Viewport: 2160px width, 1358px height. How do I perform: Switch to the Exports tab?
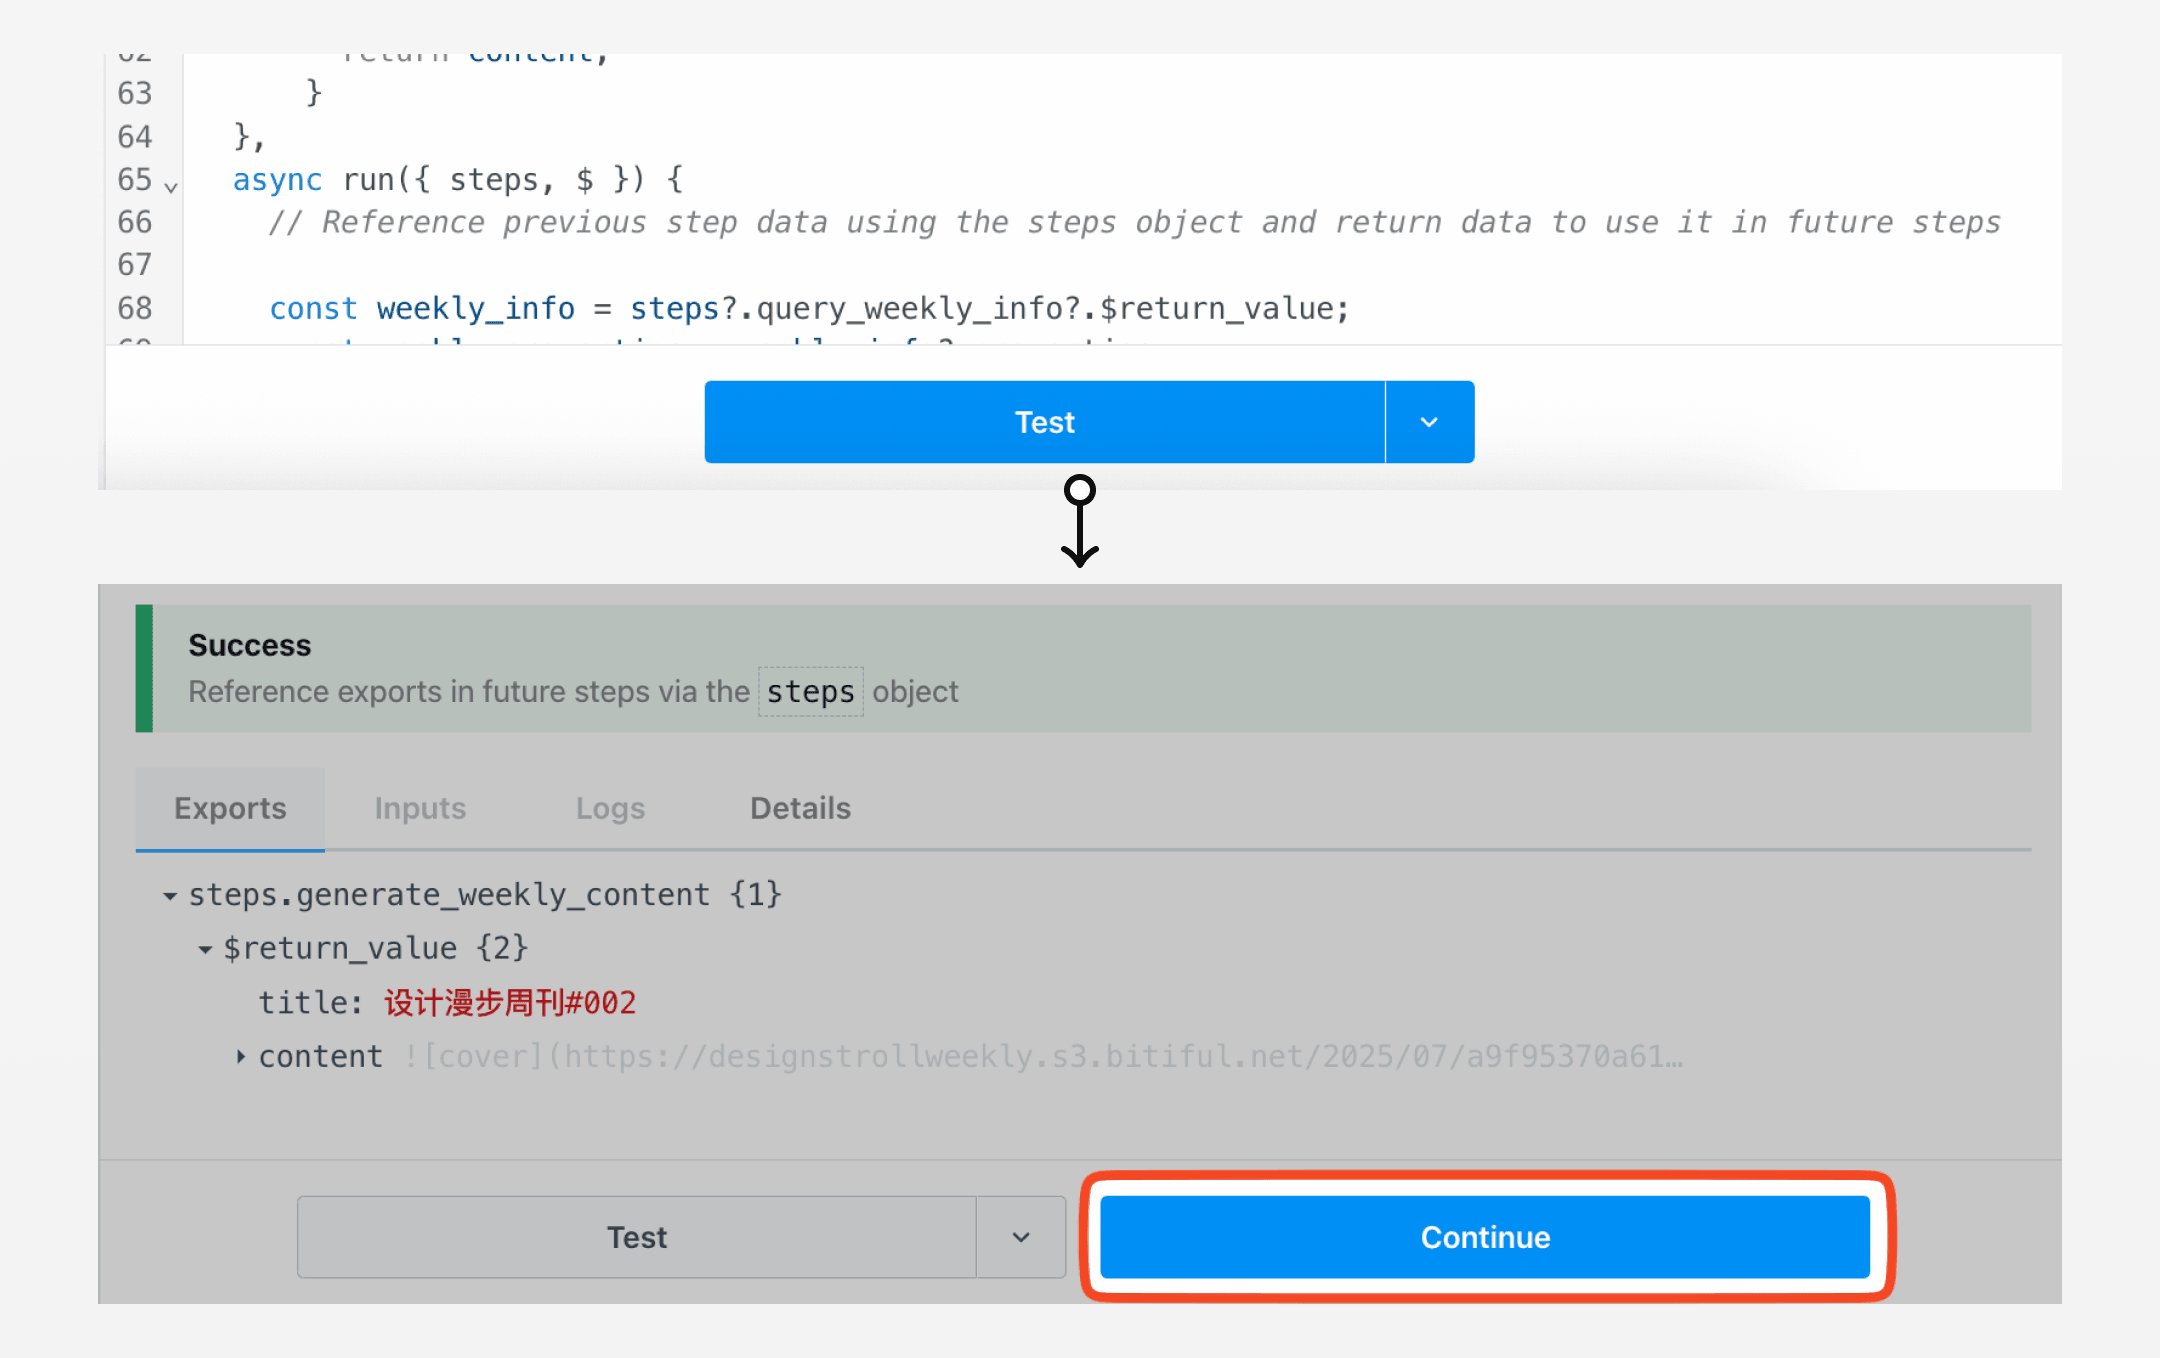point(230,808)
